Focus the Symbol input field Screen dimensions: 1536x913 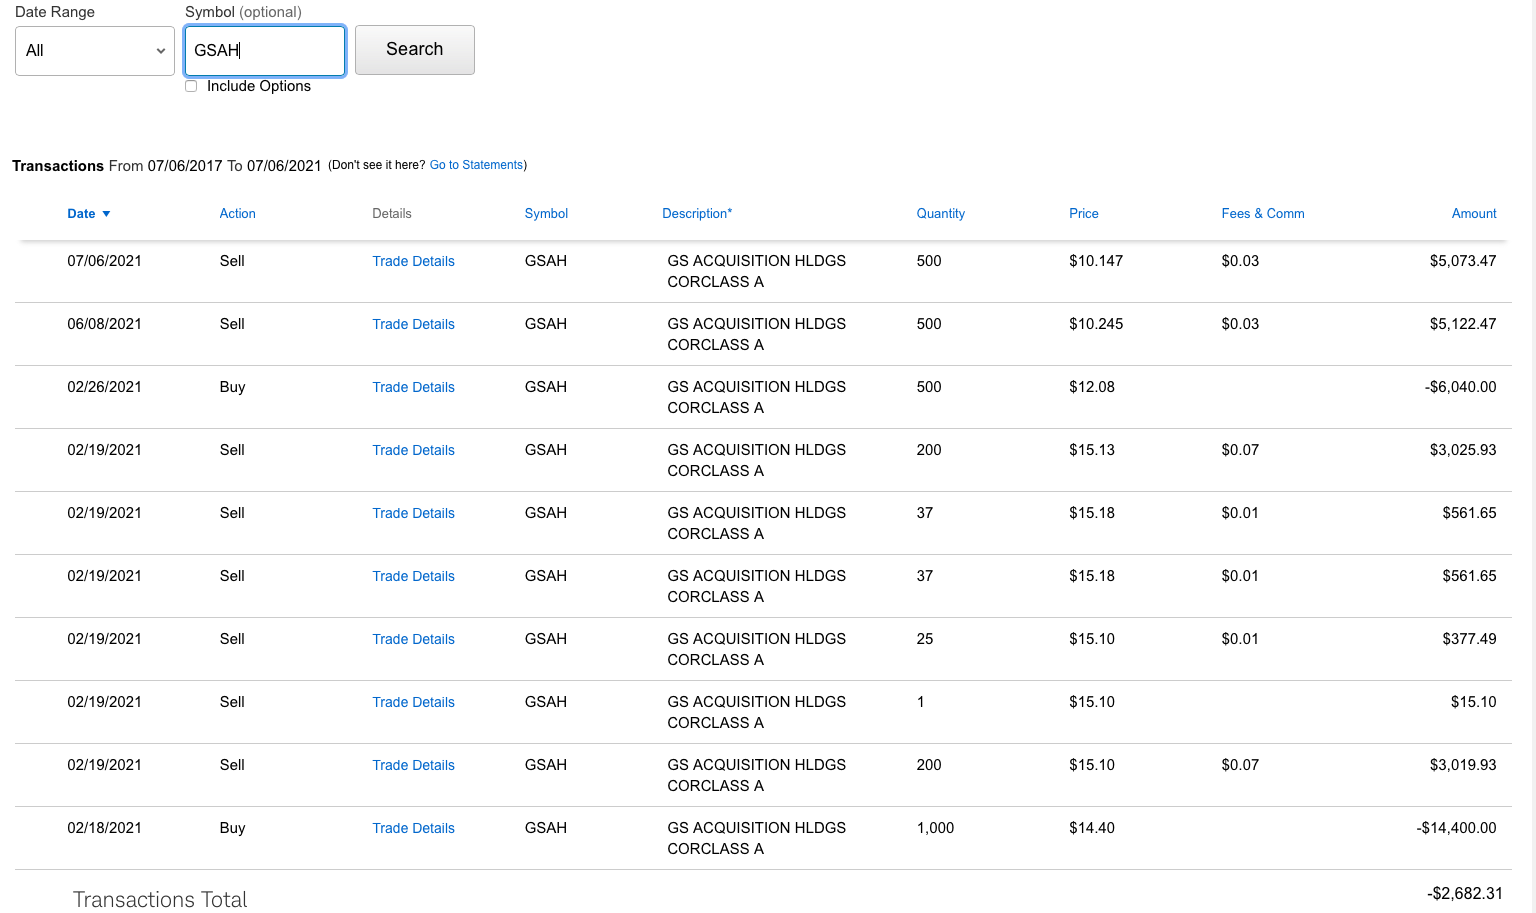click(265, 51)
